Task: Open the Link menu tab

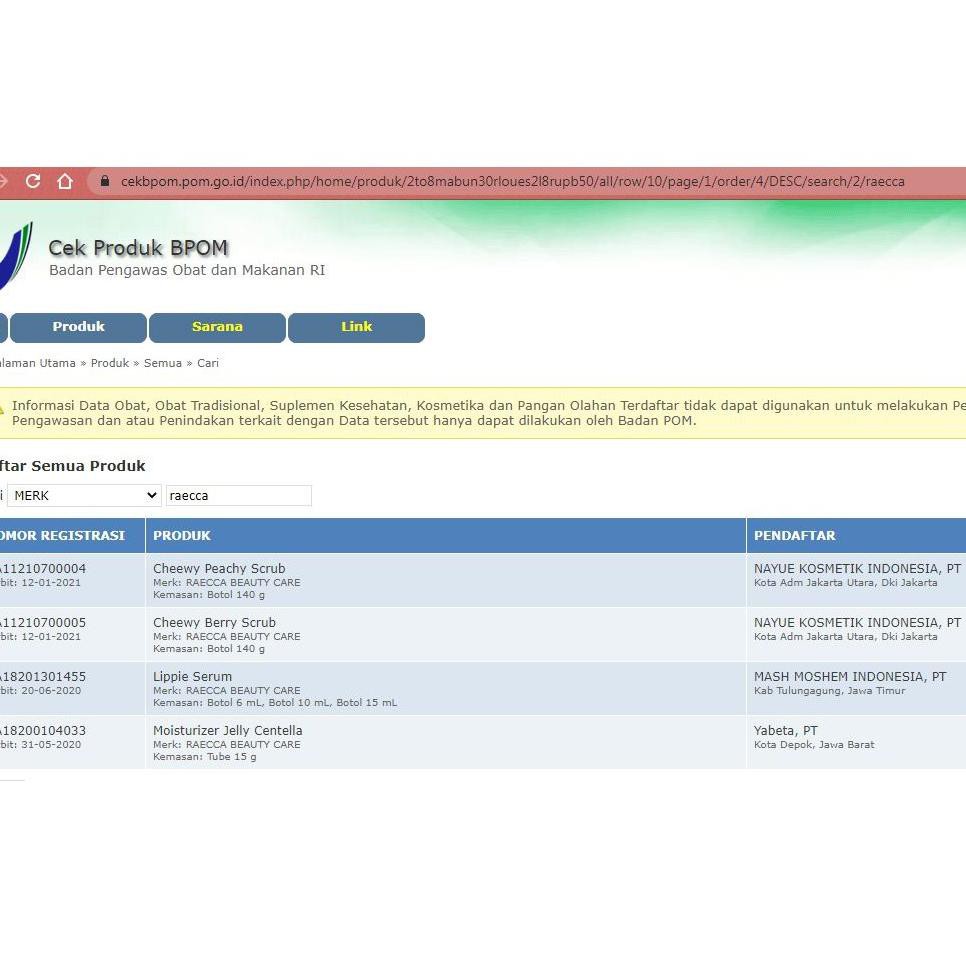Action: click(x=356, y=327)
